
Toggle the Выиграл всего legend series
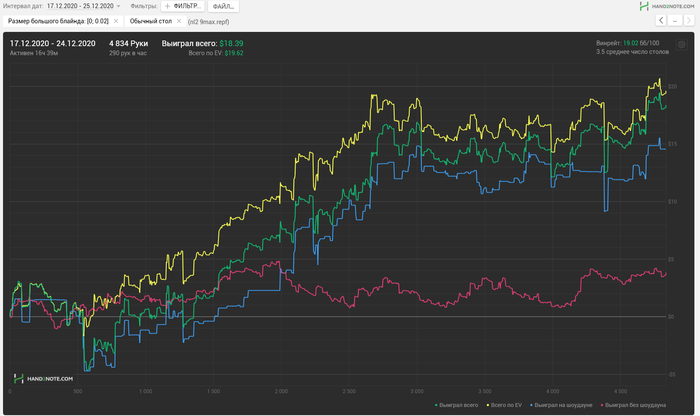pos(456,405)
